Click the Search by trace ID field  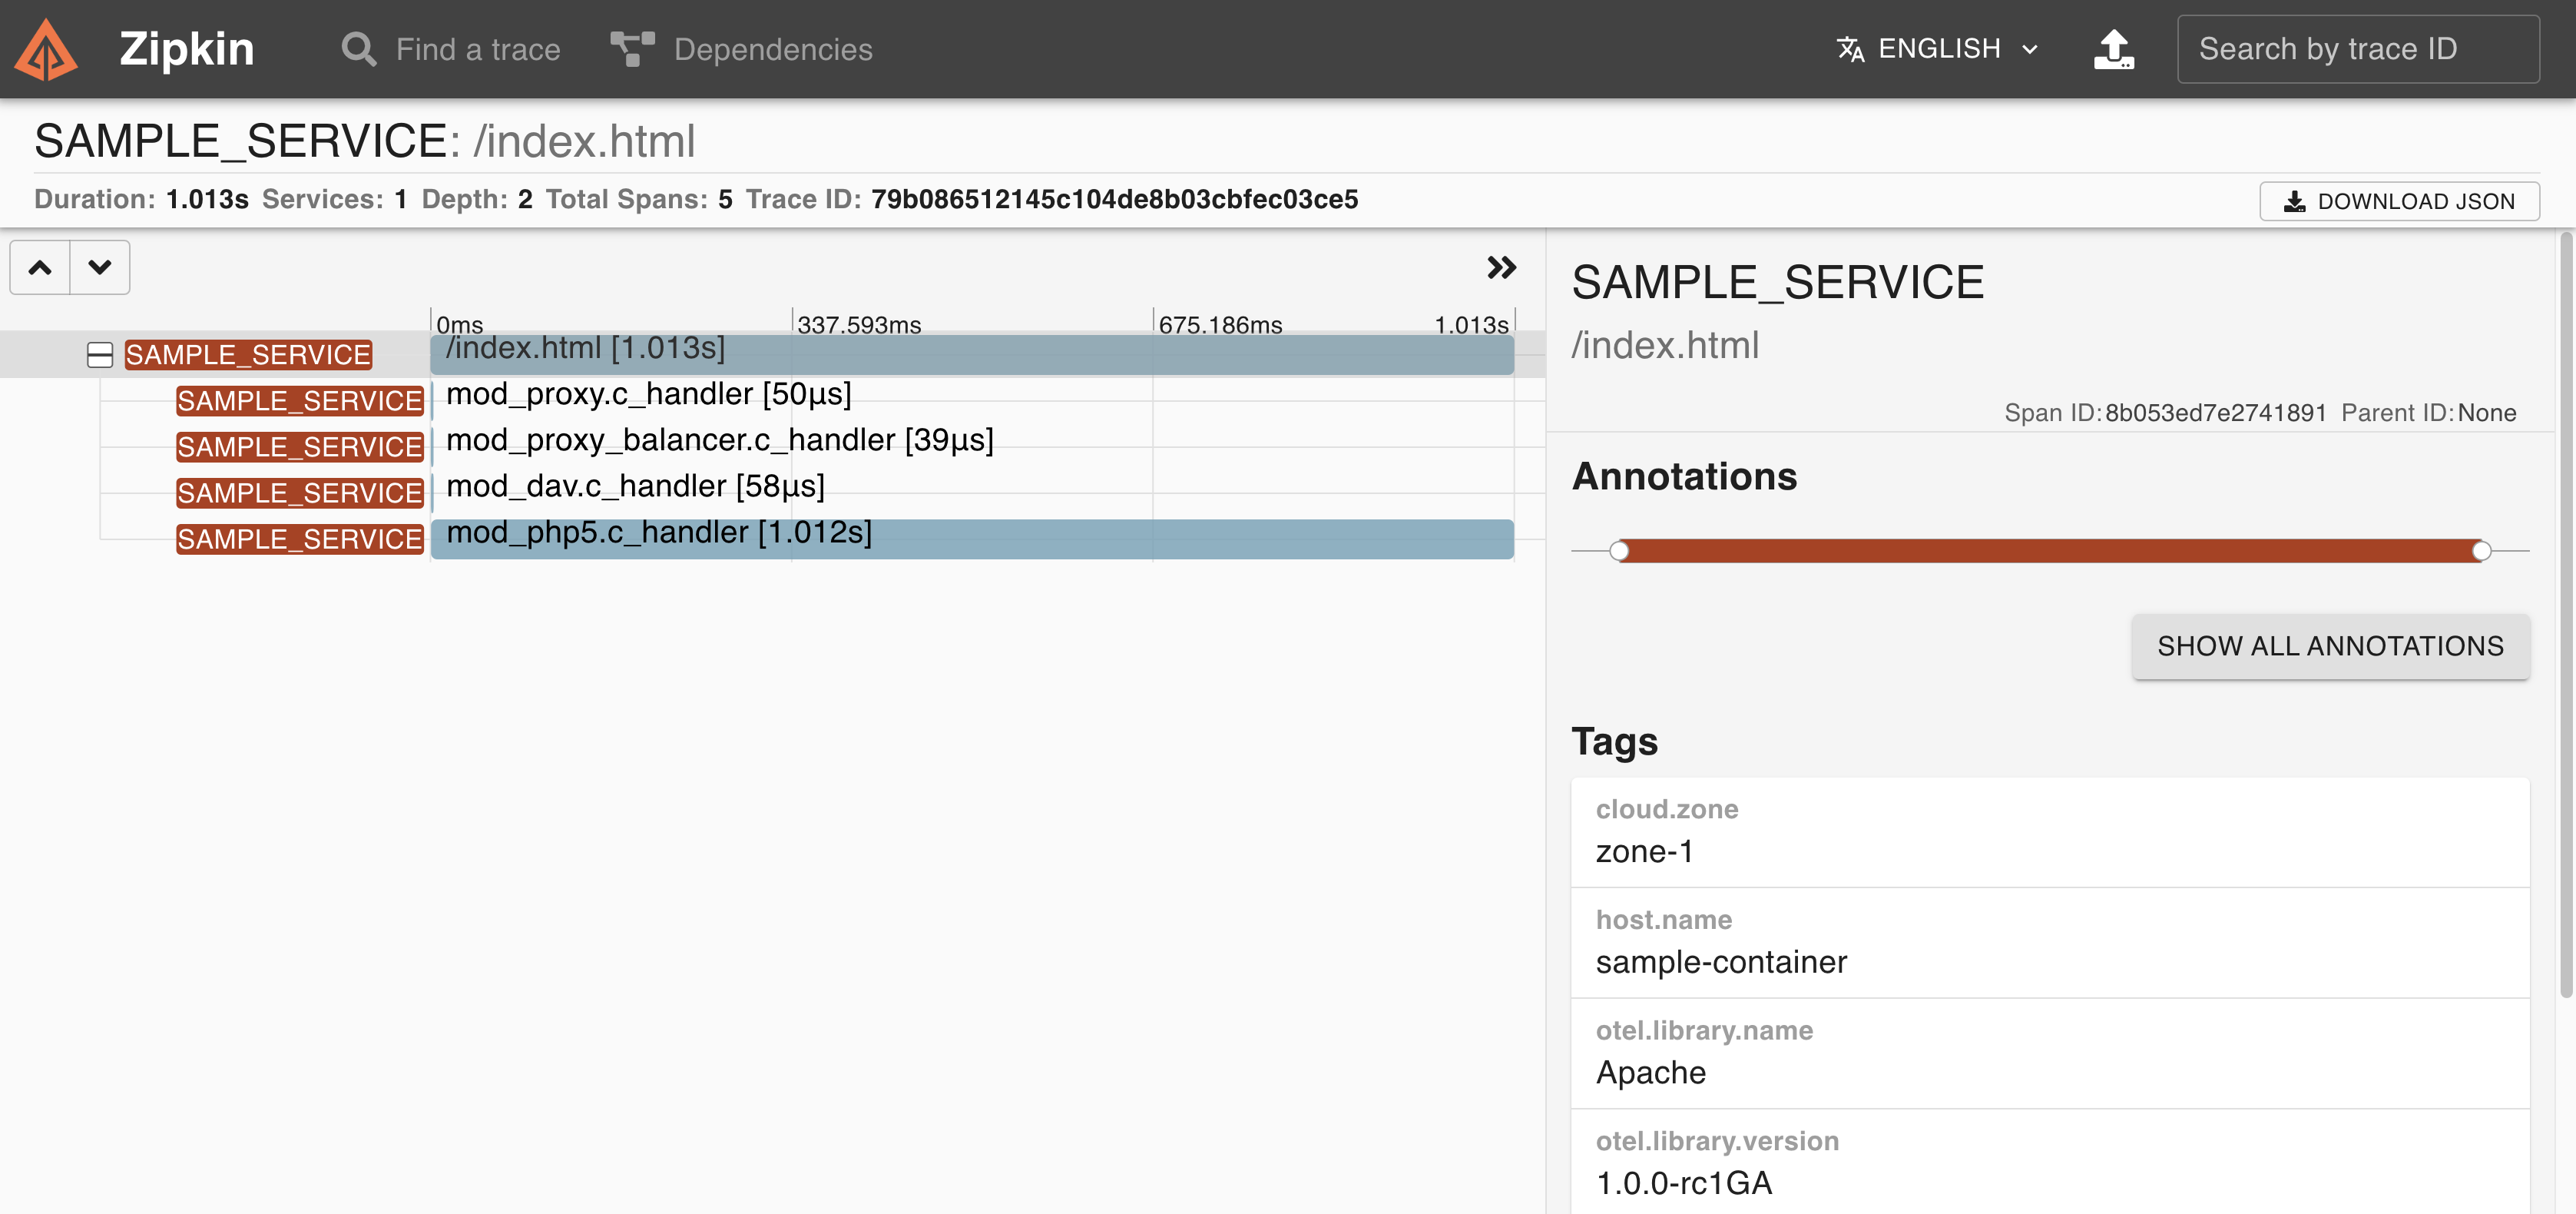point(2357,49)
